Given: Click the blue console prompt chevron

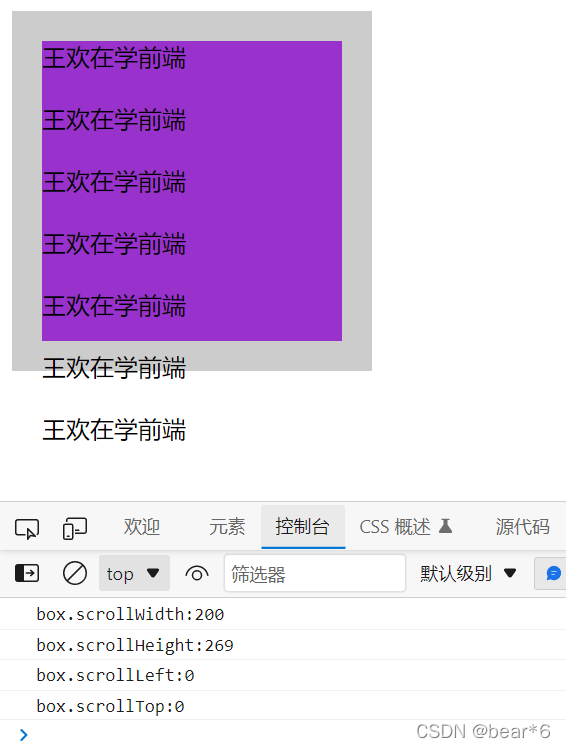Looking at the screenshot, I should click(23, 735).
